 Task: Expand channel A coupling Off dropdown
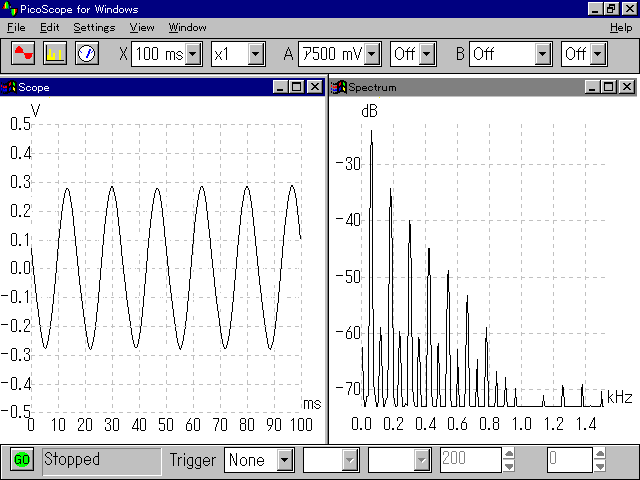[x=427, y=53]
